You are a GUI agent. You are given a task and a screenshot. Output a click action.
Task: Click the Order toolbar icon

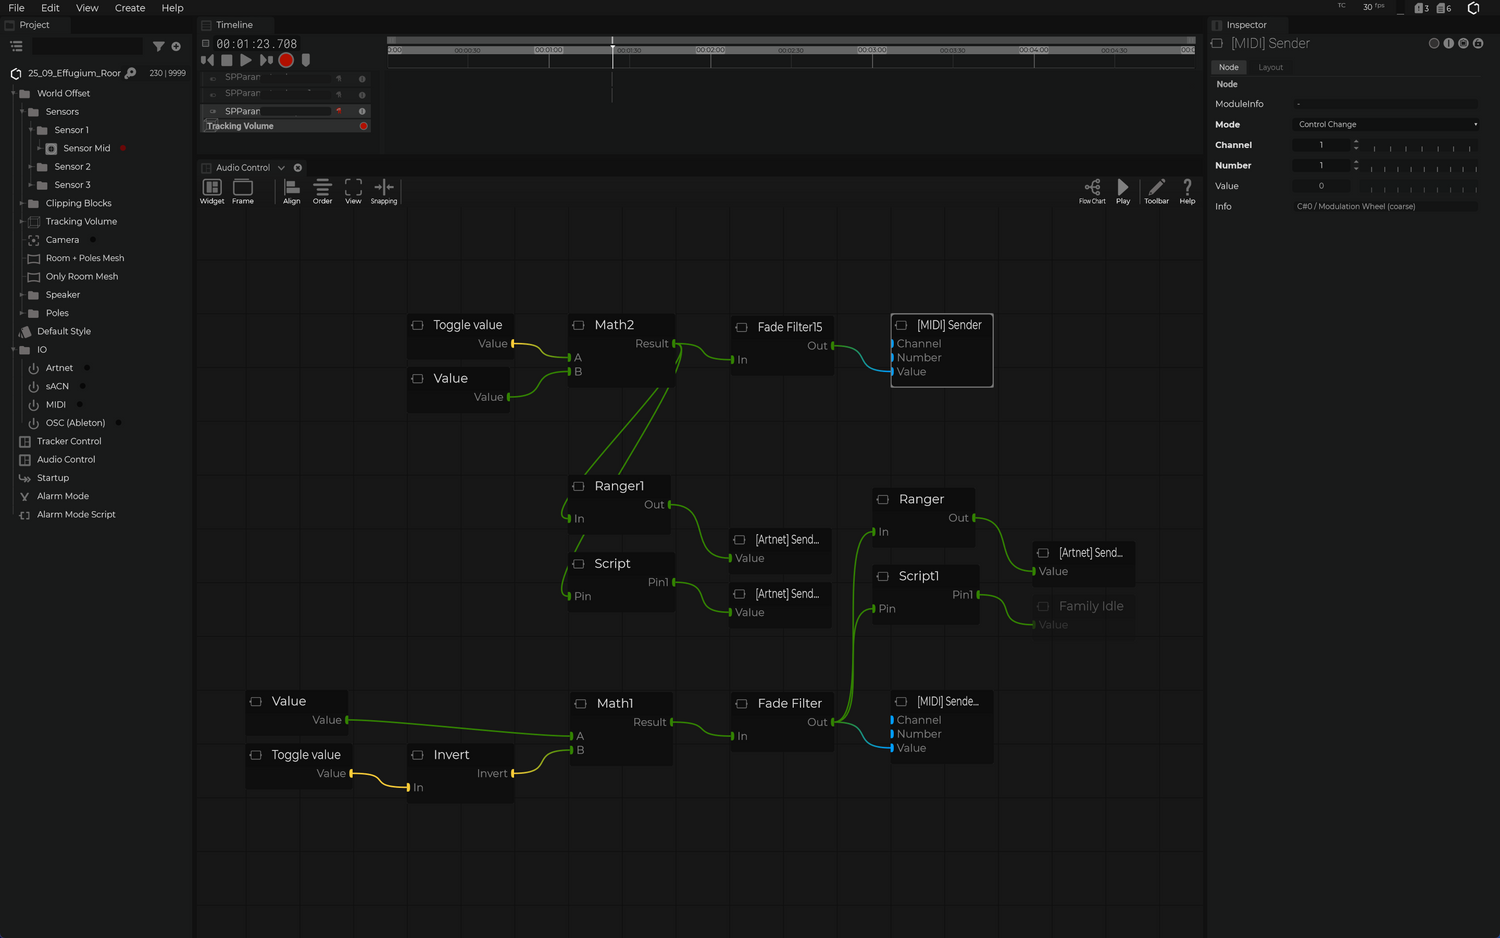click(x=322, y=189)
